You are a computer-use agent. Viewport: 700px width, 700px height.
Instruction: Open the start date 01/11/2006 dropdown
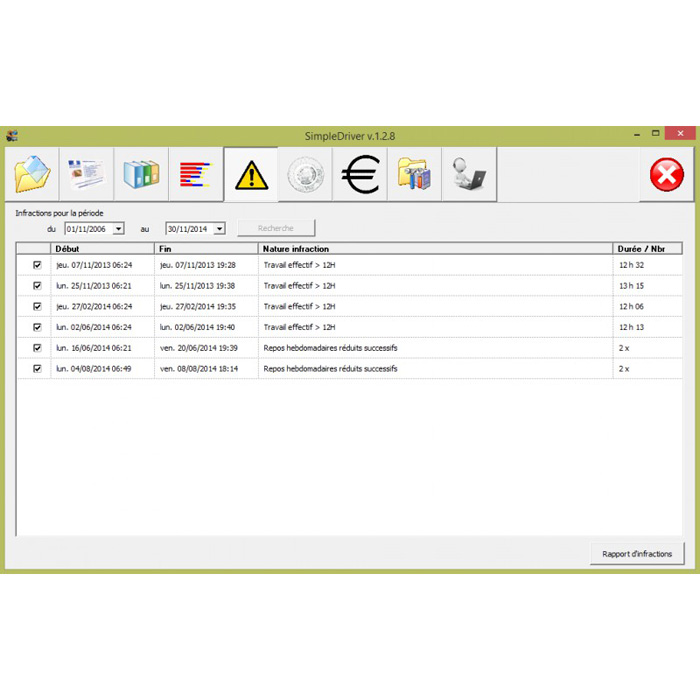click(x=118, y=229)
